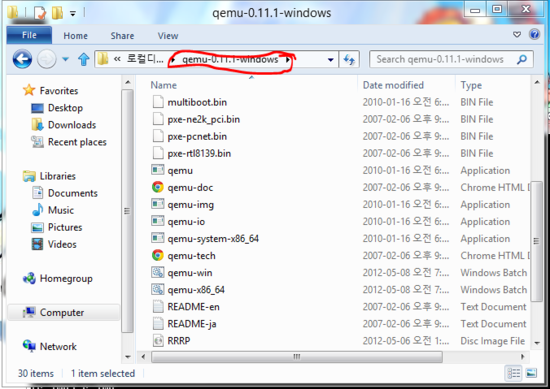This screenshot has width=550, height=389.
Task: Select the qemu application icon
Action: [x=158, y=170]
